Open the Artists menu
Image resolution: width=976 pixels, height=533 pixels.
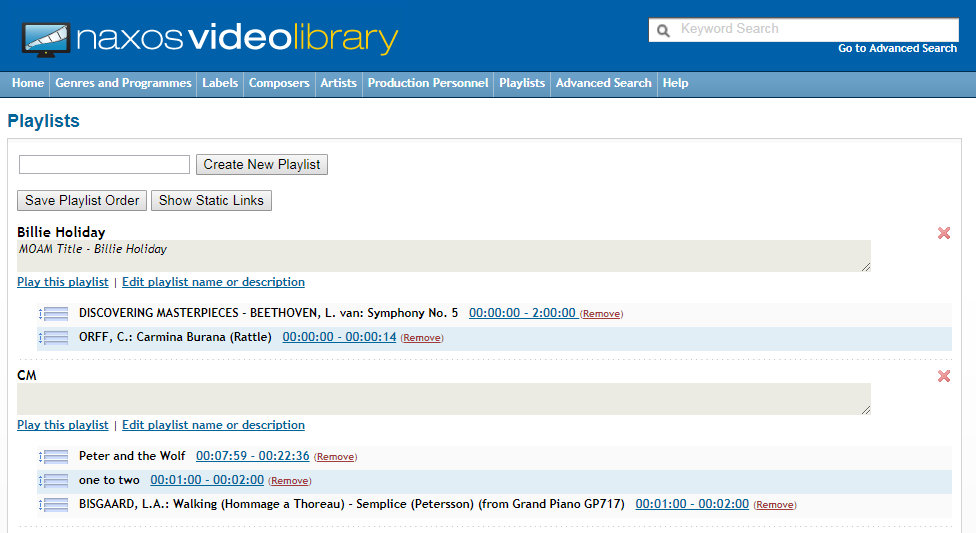[339, 83]
